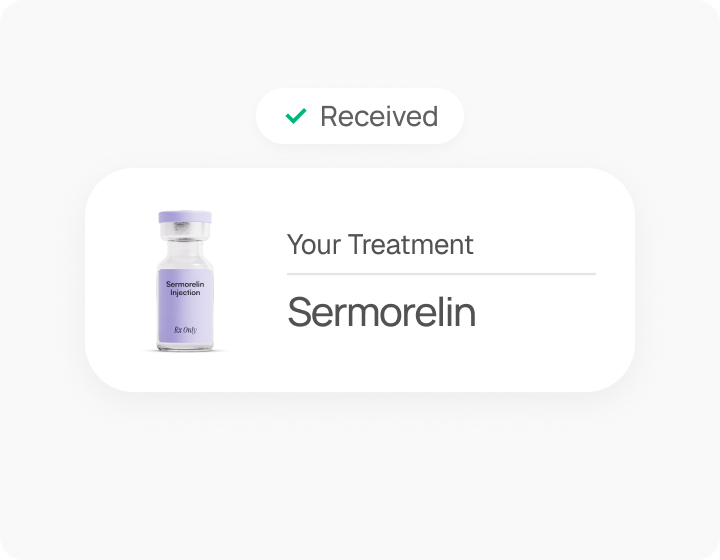Screen dimensions: 720x560
Task: Click the silver crimp seal of vial
Action: [x=185, y=231]
